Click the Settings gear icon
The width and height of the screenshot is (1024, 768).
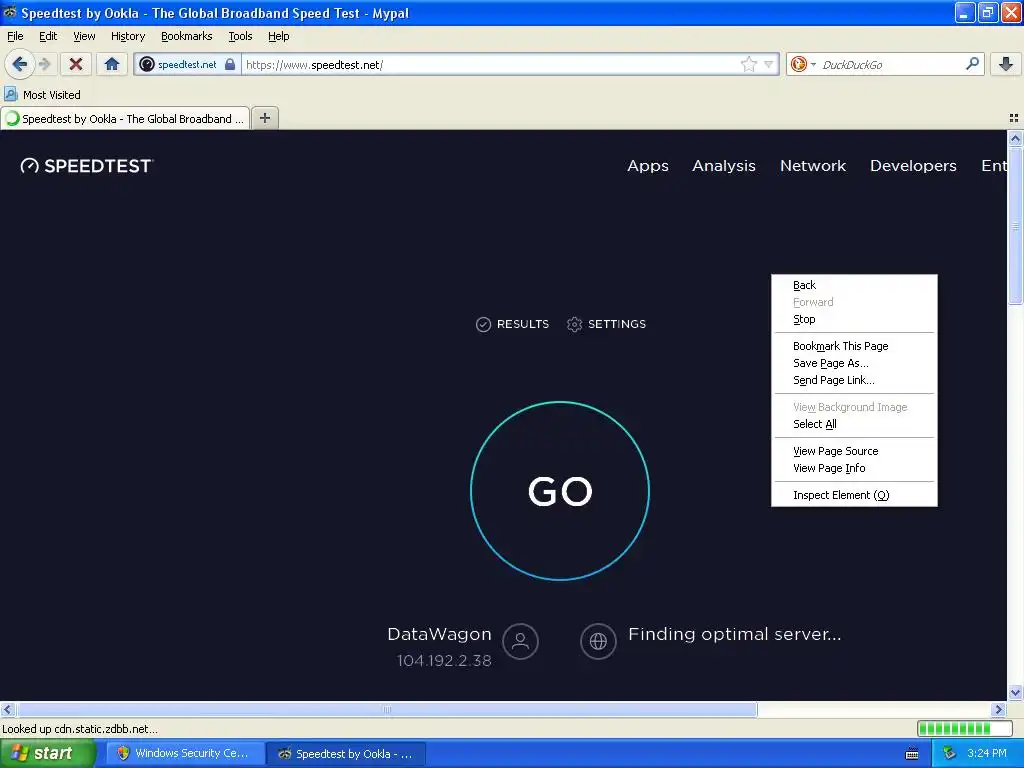click(574, 325)
